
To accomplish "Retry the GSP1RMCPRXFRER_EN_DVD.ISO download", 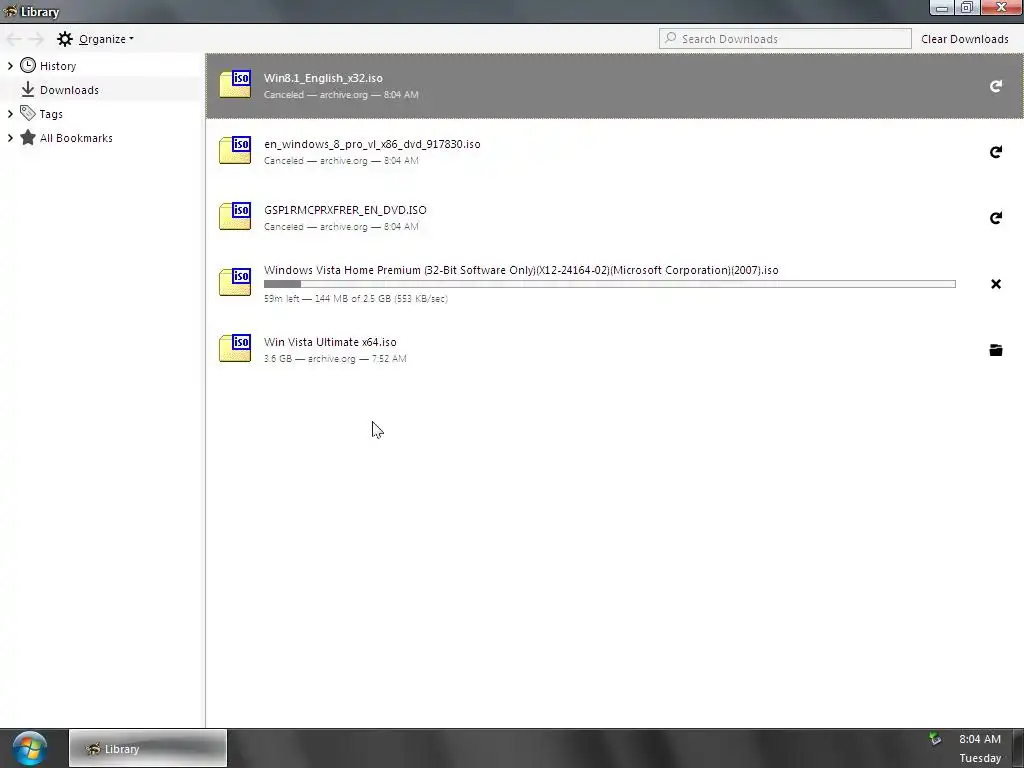I will (x=995, y=218).
